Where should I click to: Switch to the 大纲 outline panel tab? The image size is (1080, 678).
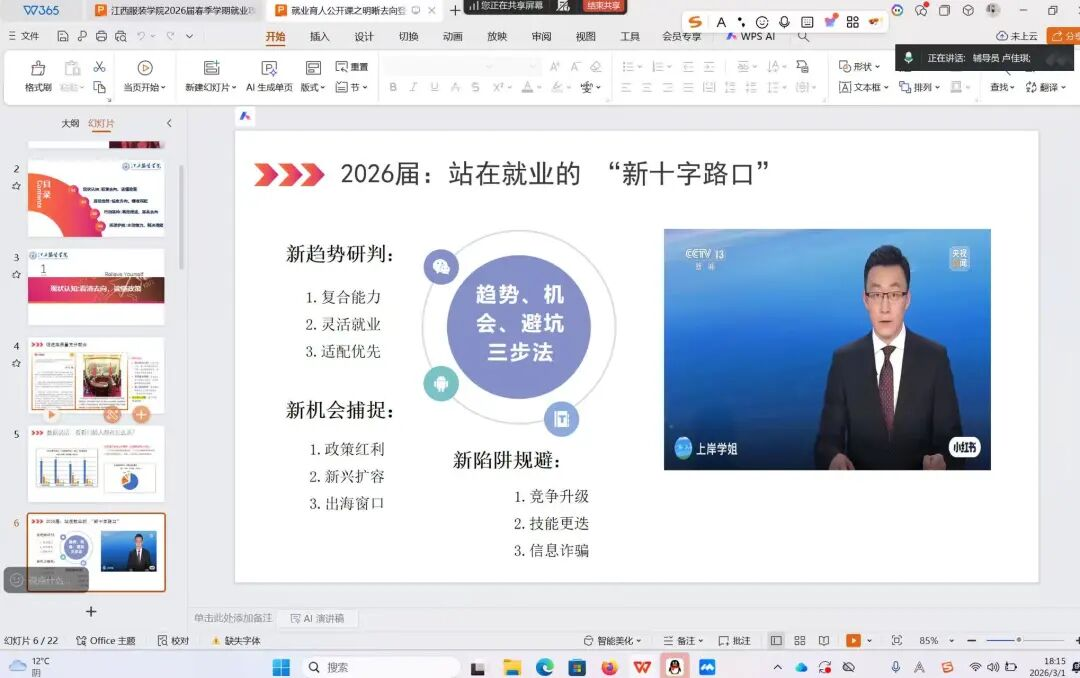click(x=70, y=123)
